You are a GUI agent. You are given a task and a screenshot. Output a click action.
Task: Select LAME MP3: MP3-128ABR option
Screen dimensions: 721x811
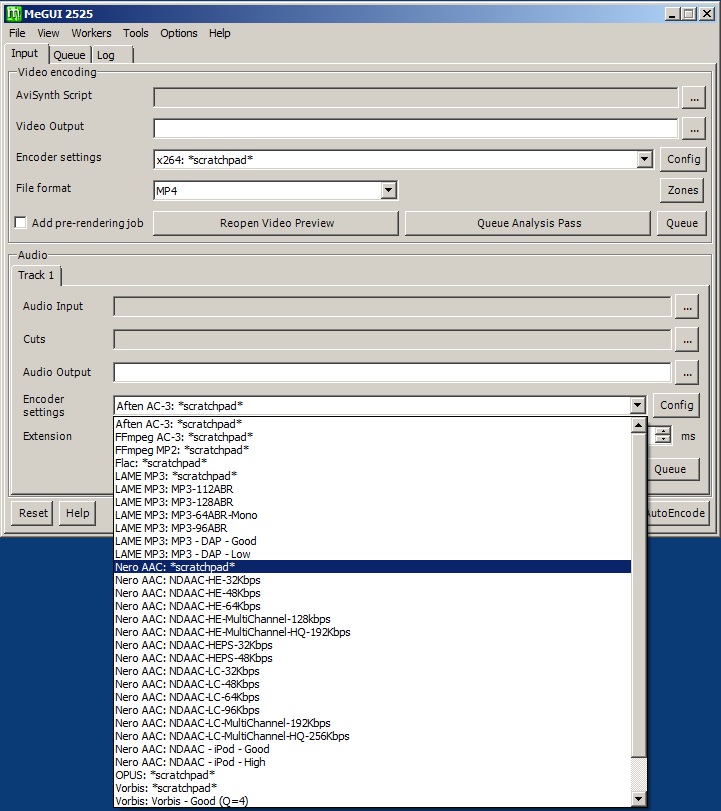coord(372,502)
